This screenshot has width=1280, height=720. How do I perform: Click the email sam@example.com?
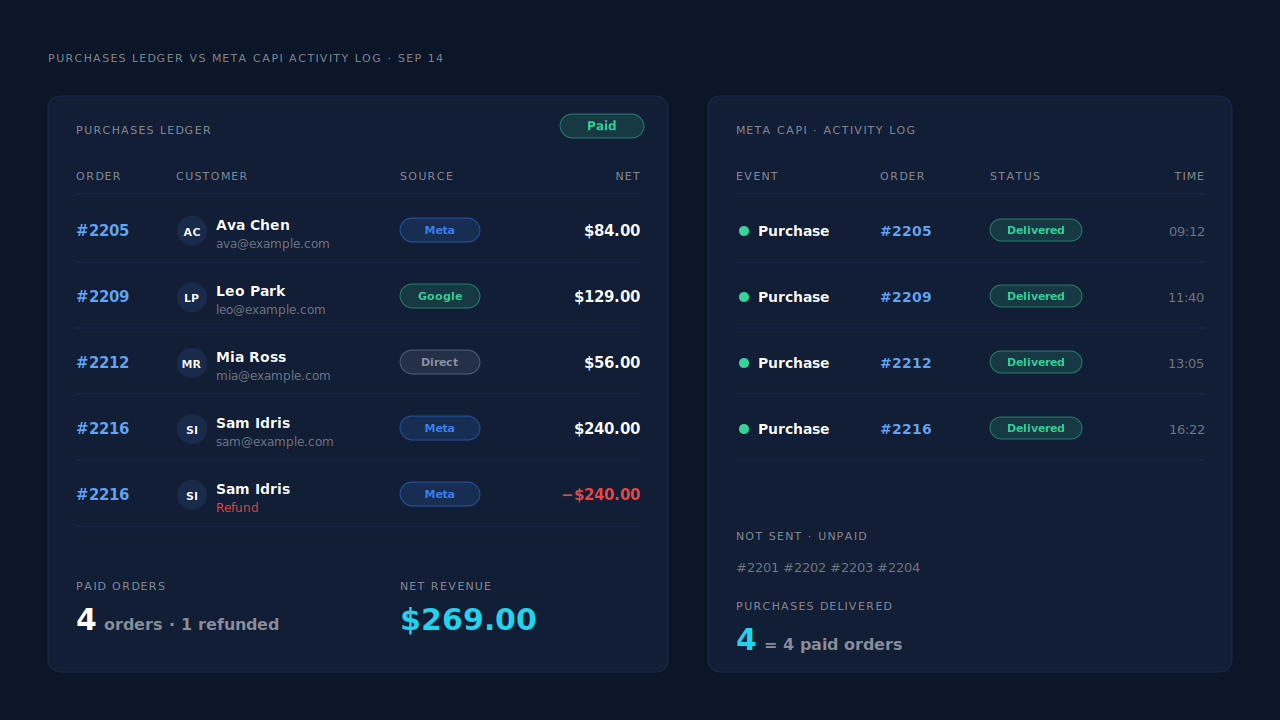click(x=275, y=442)
